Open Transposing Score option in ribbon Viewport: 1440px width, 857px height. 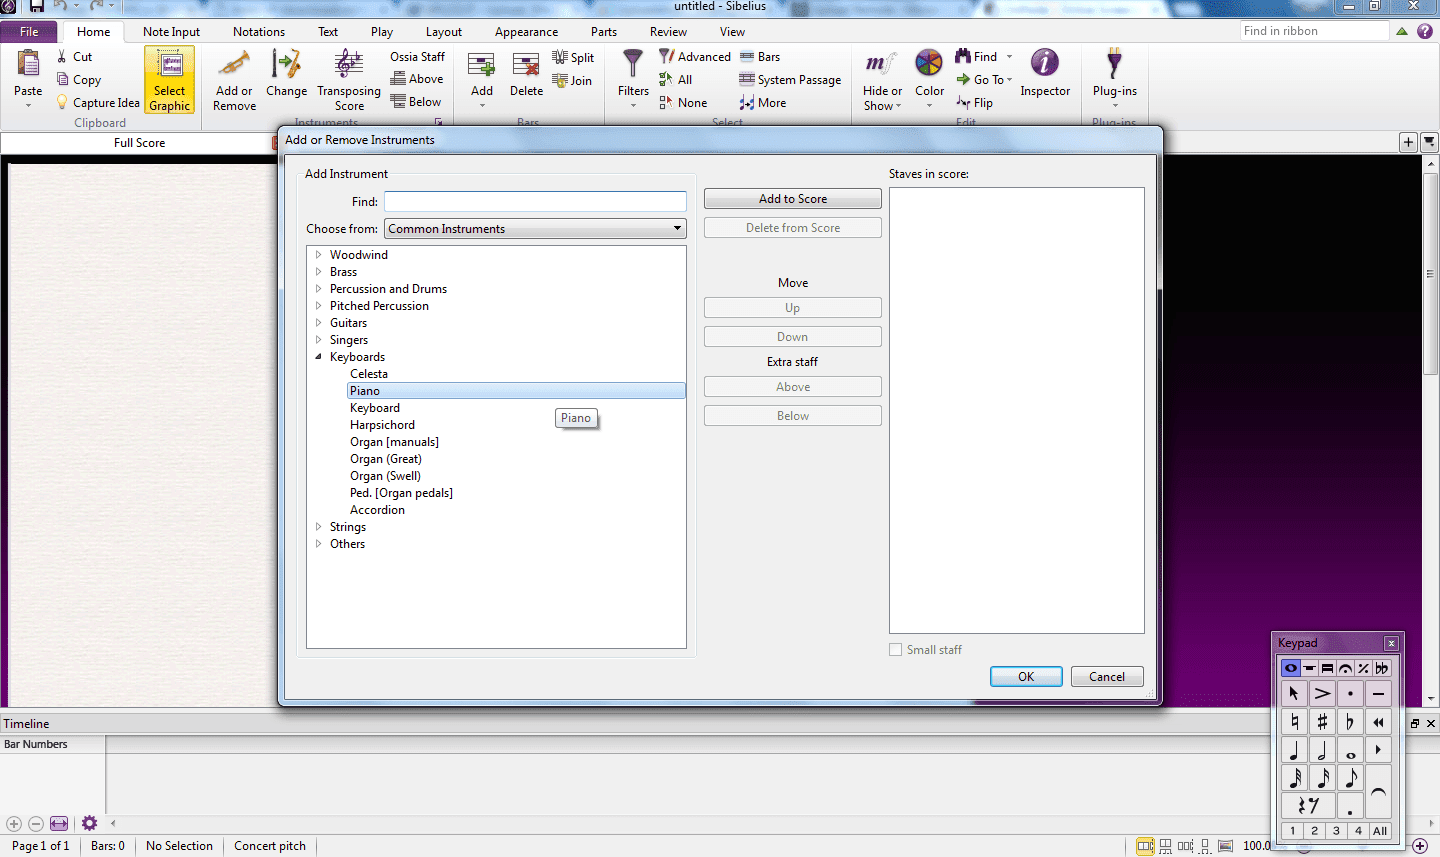pos(348,81)
